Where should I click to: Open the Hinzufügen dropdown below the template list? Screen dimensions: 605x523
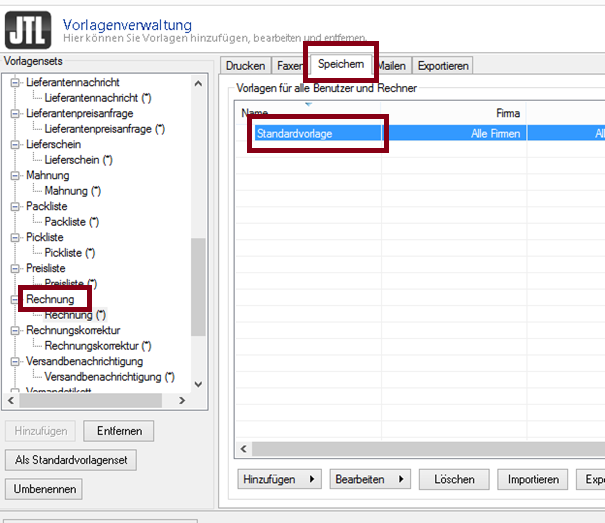(x=280, y=480)
